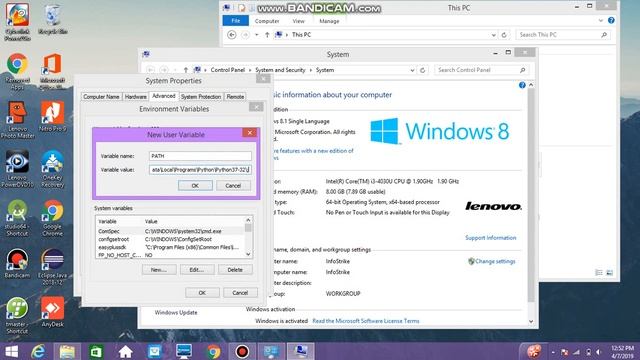Viewport: 640px width, 360px height.
Task: Open Manage ribbon tab
Action: point(329,21)
